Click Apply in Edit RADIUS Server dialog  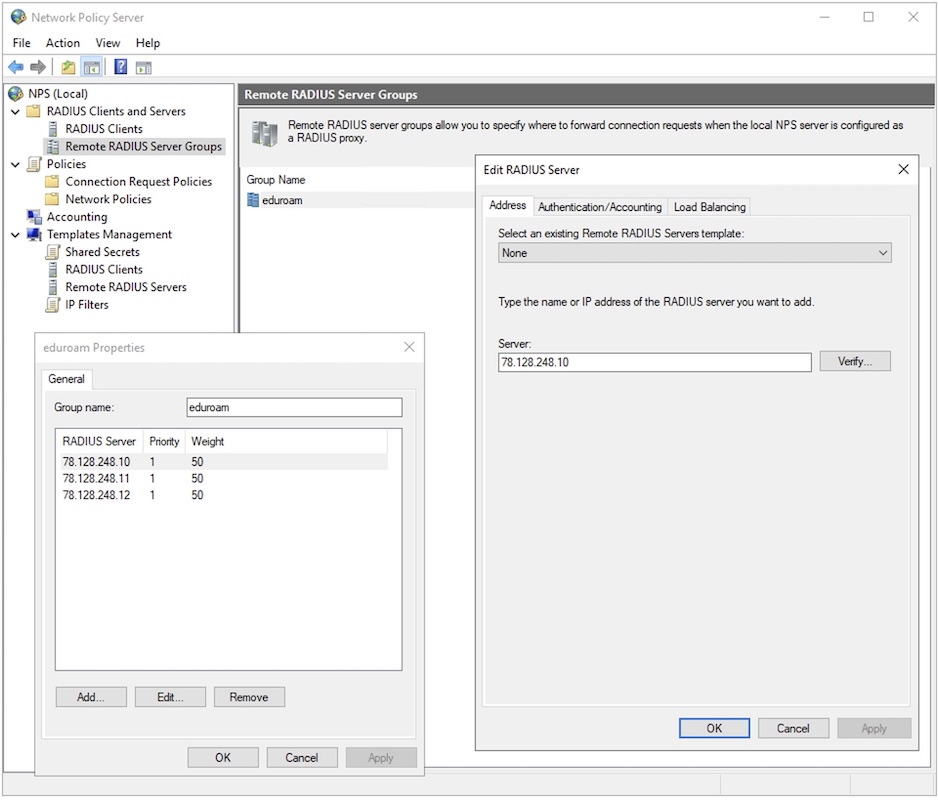(874, 728)
